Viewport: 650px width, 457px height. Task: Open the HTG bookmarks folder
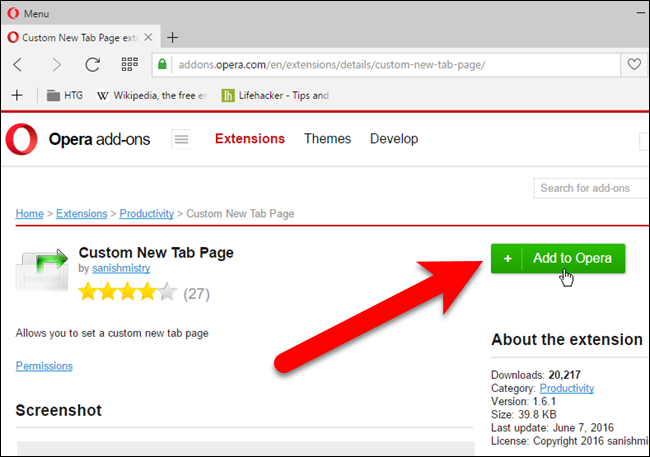tap(65, 95)
